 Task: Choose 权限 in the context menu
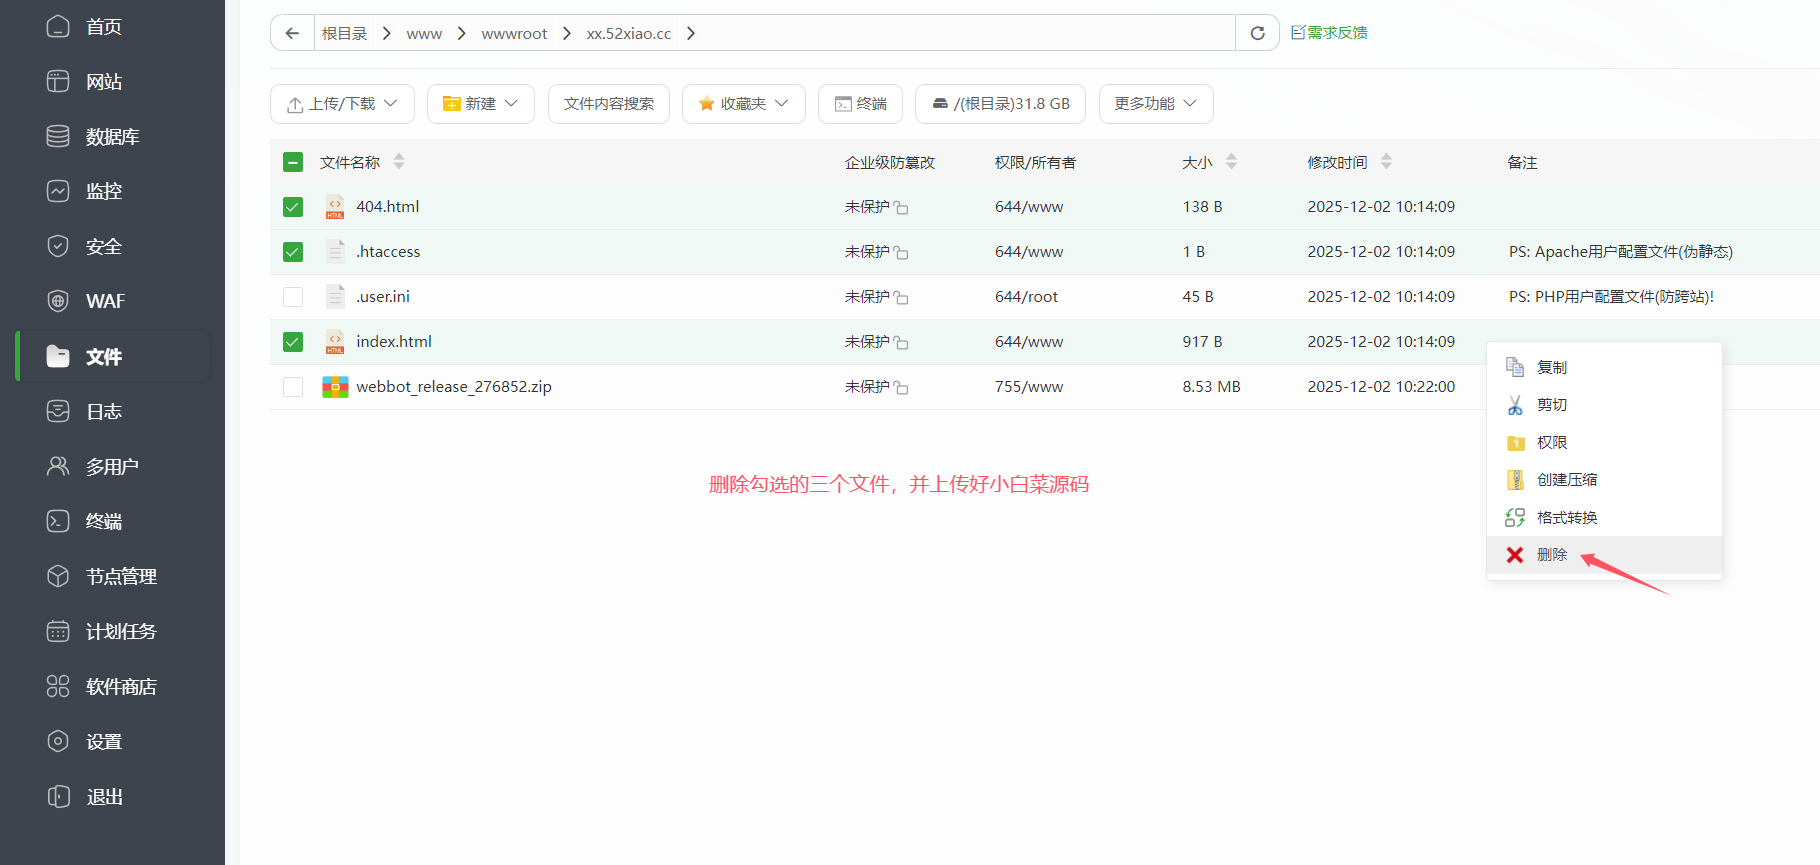click(1604, 442)
